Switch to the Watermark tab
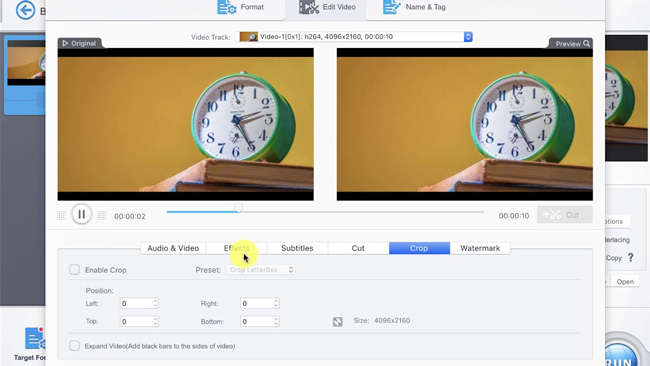The width and height of the screenshot is (650, 366). [x=480, y=248]
